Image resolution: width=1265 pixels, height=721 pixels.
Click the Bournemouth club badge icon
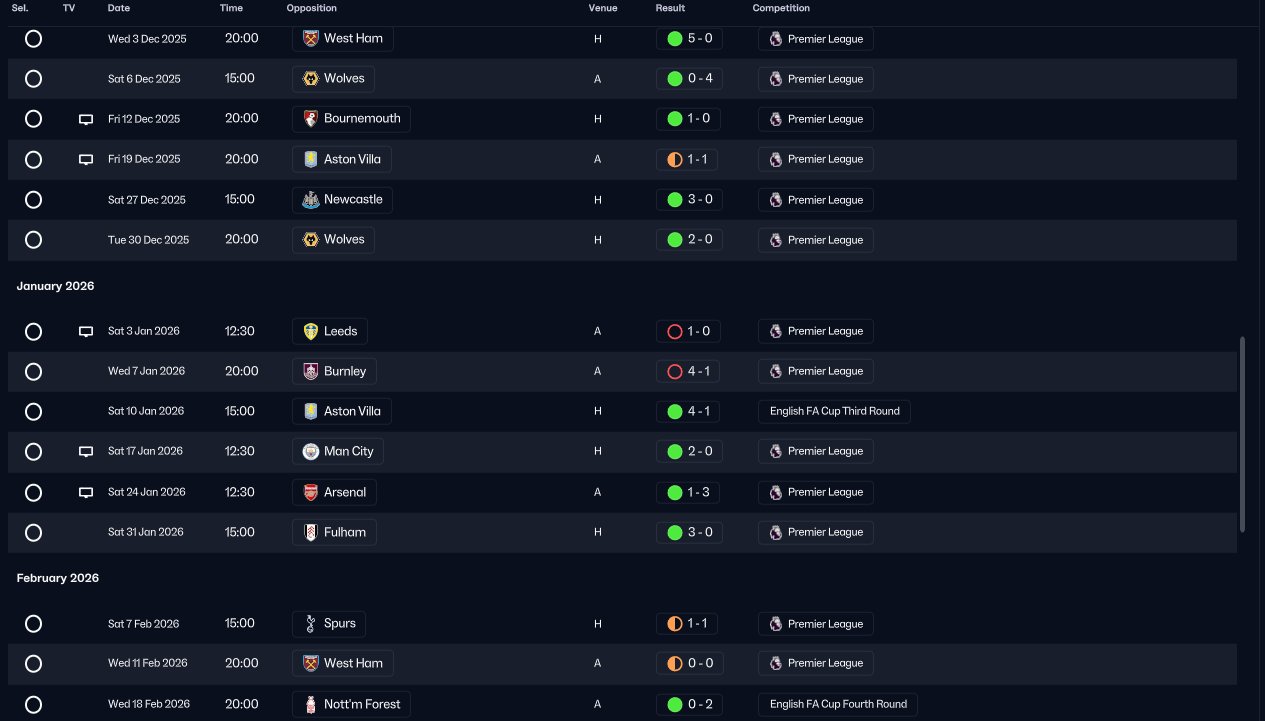pyautogui.click(x=311, y=119)
